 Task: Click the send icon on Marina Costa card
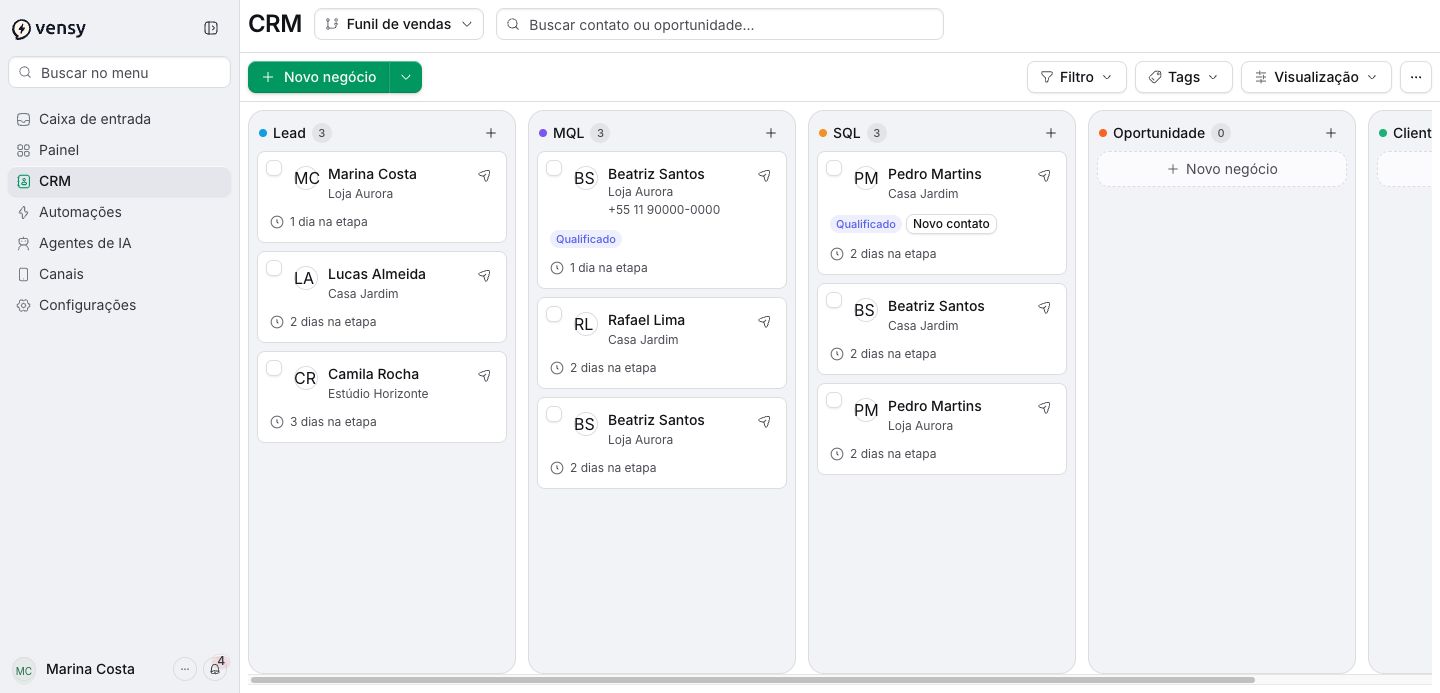(x=484, y=175)
